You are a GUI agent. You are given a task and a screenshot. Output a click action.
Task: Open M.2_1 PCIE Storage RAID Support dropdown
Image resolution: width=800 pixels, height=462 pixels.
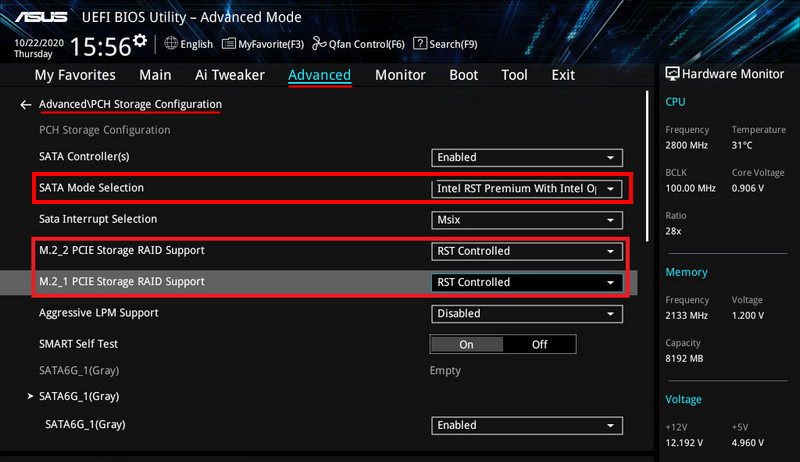tap(527, 283)
